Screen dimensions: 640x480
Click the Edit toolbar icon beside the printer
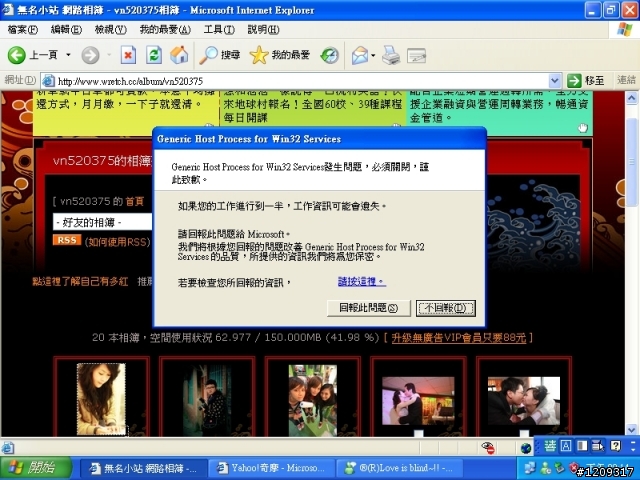(416, 55)
